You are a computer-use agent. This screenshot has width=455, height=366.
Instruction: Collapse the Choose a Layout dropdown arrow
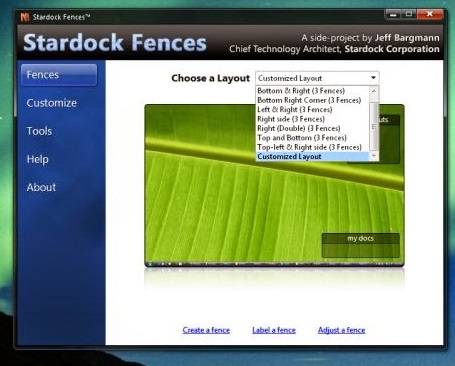point(373,78)
